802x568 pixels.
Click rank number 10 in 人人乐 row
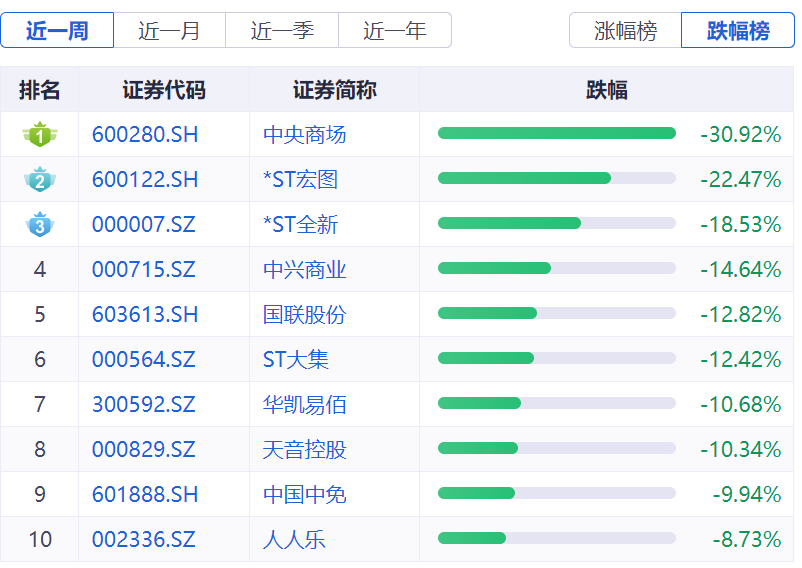pos(40,540)
